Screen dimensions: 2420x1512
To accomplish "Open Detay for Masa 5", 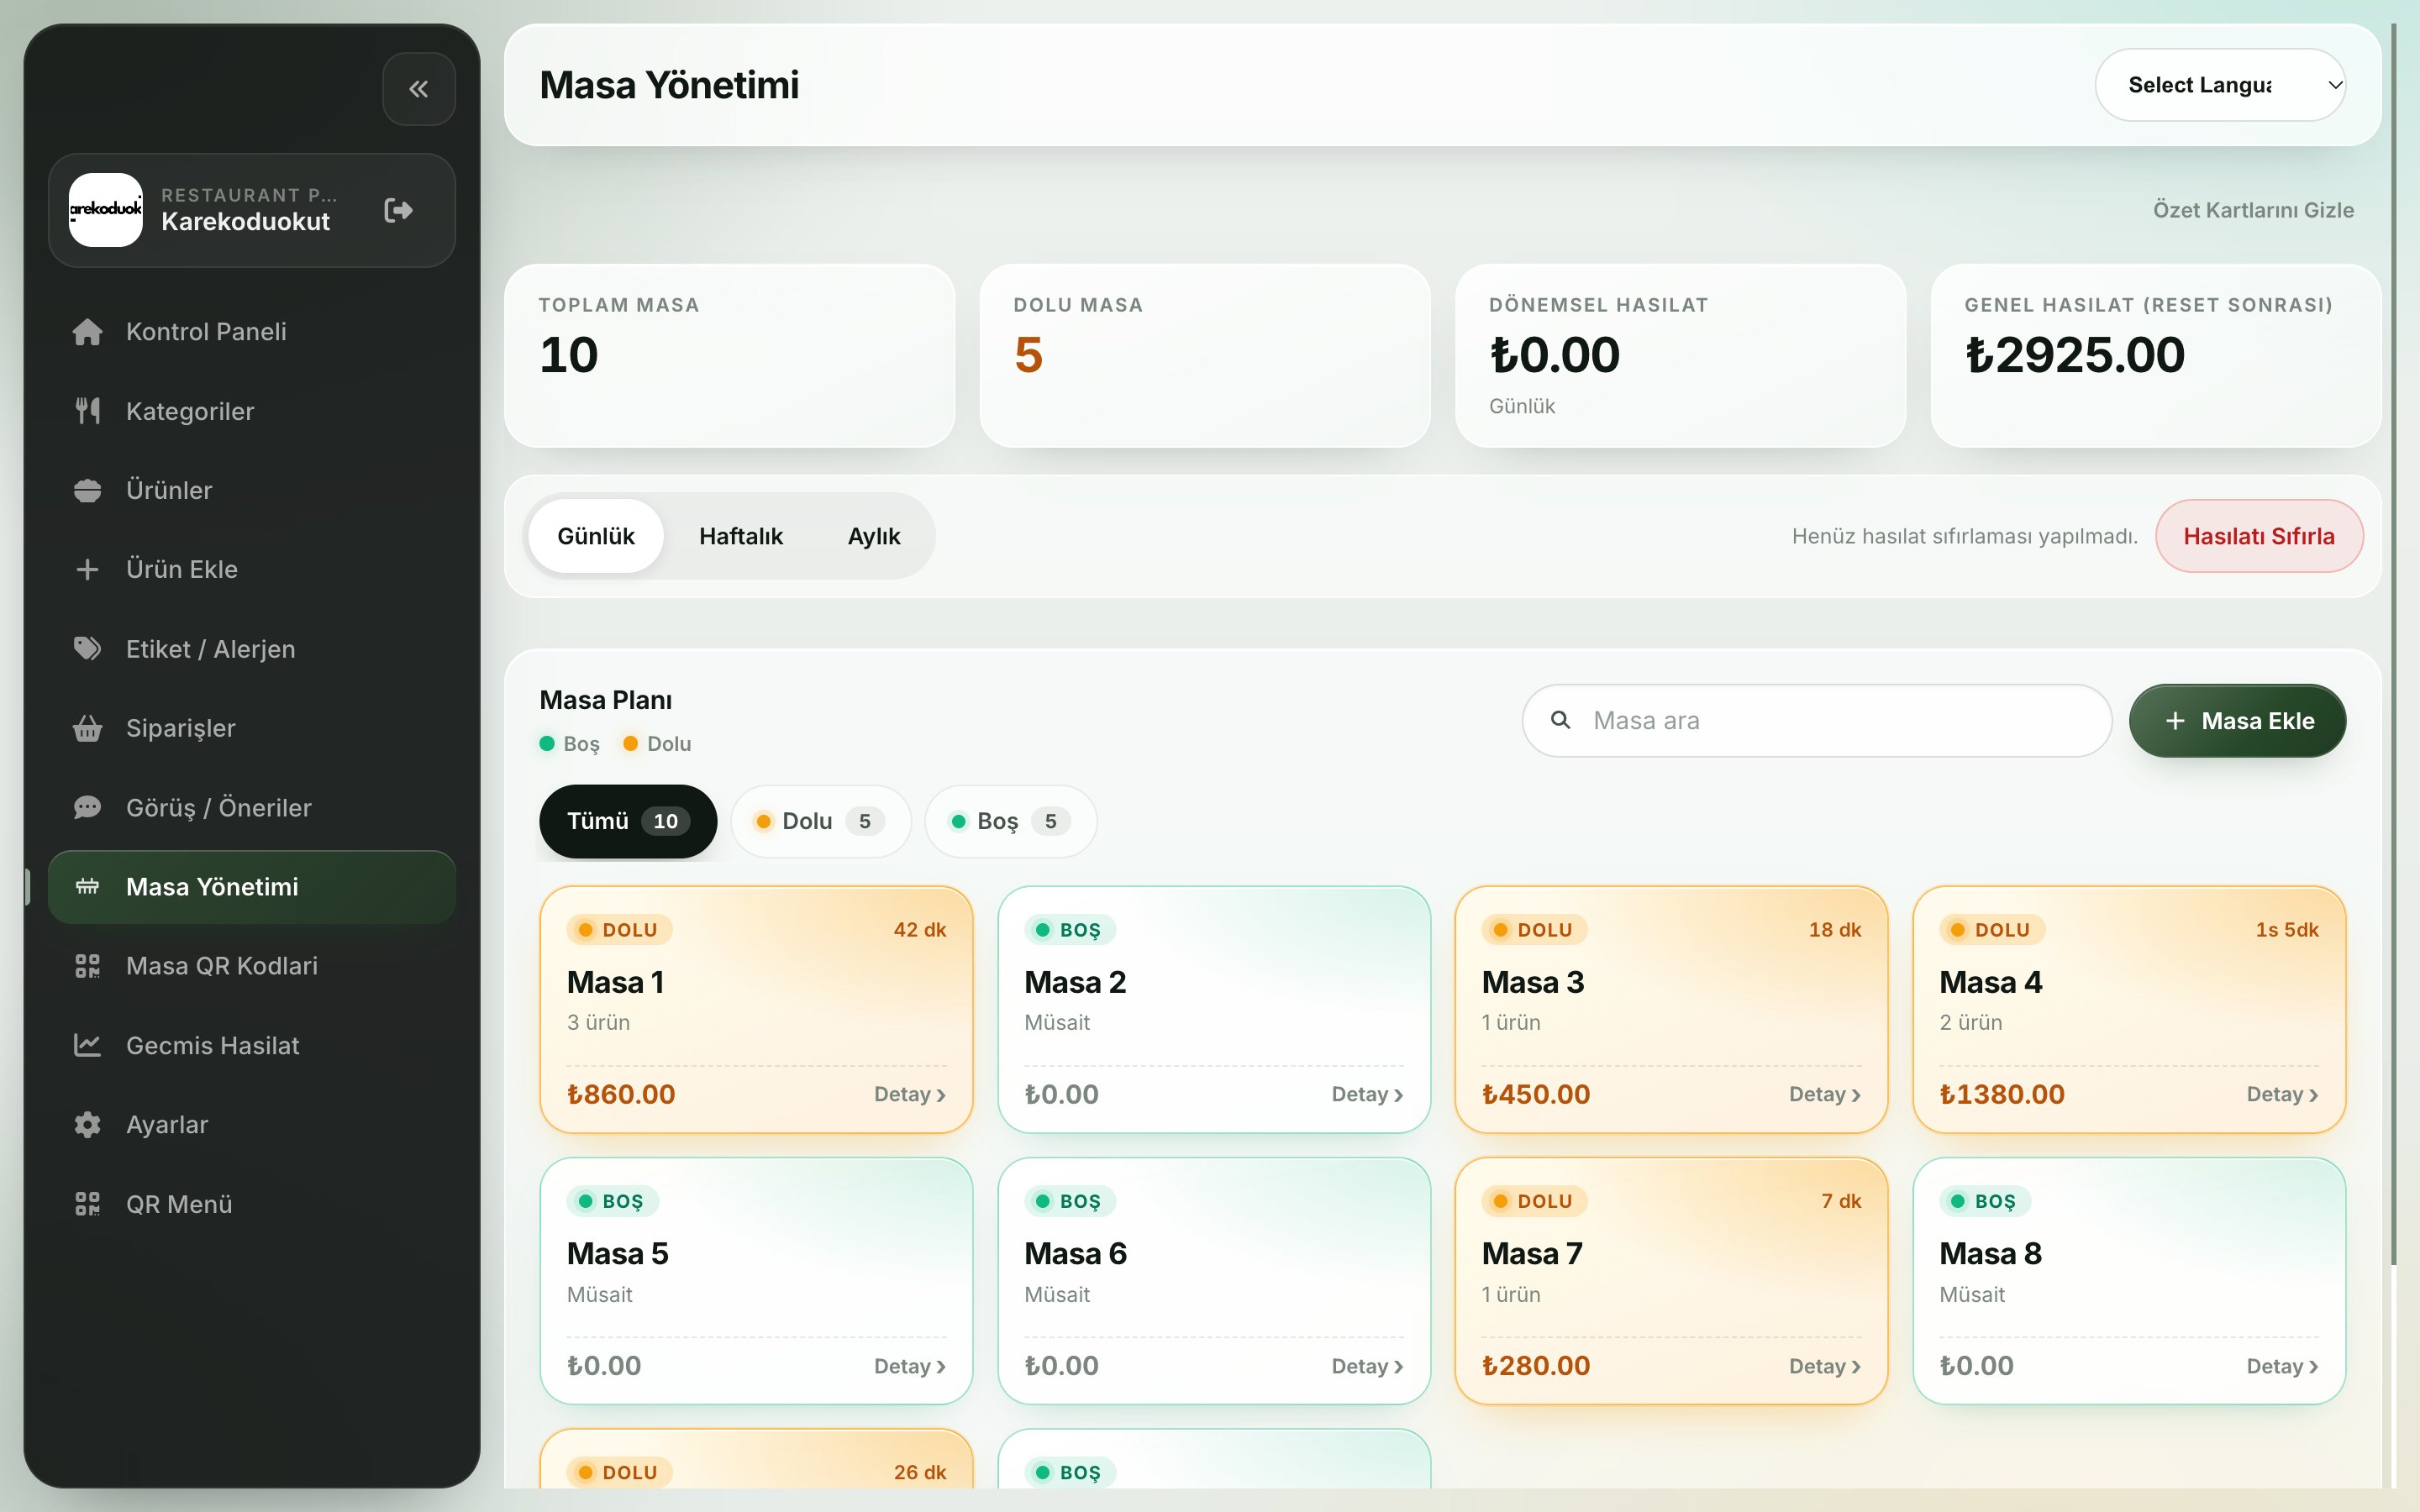I will tap(910, 1366).
